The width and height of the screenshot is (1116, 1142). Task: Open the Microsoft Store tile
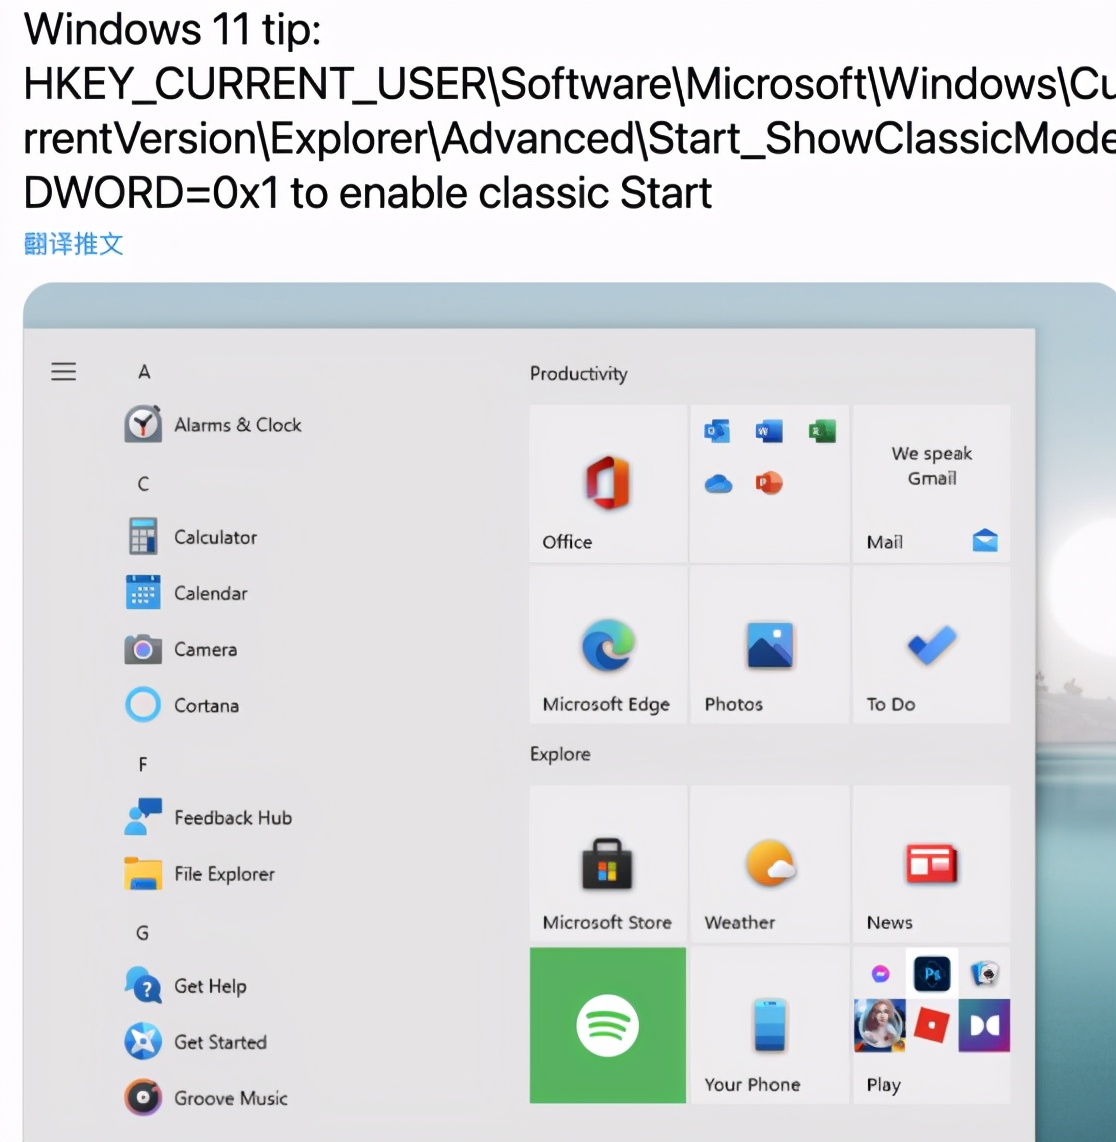tap(608, 864)
